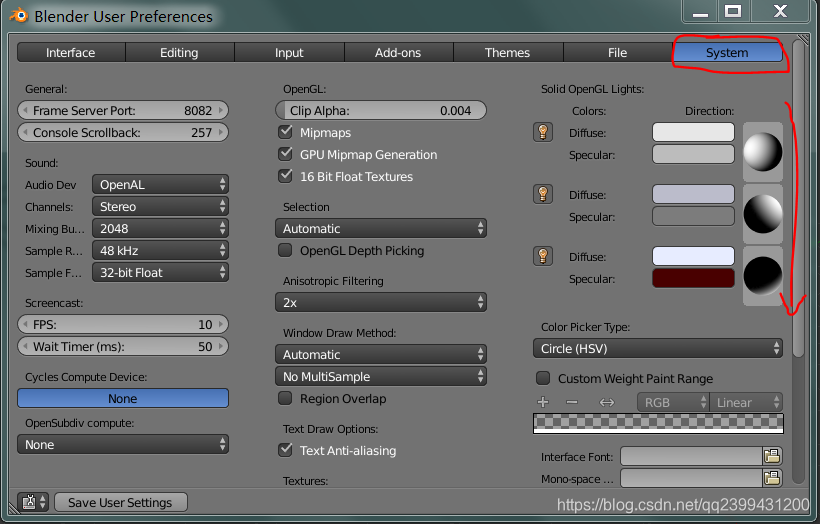The image size is (820, 524).
Task: Increase Console Scrollback with right arrow
Action: [x=221, y=132]
